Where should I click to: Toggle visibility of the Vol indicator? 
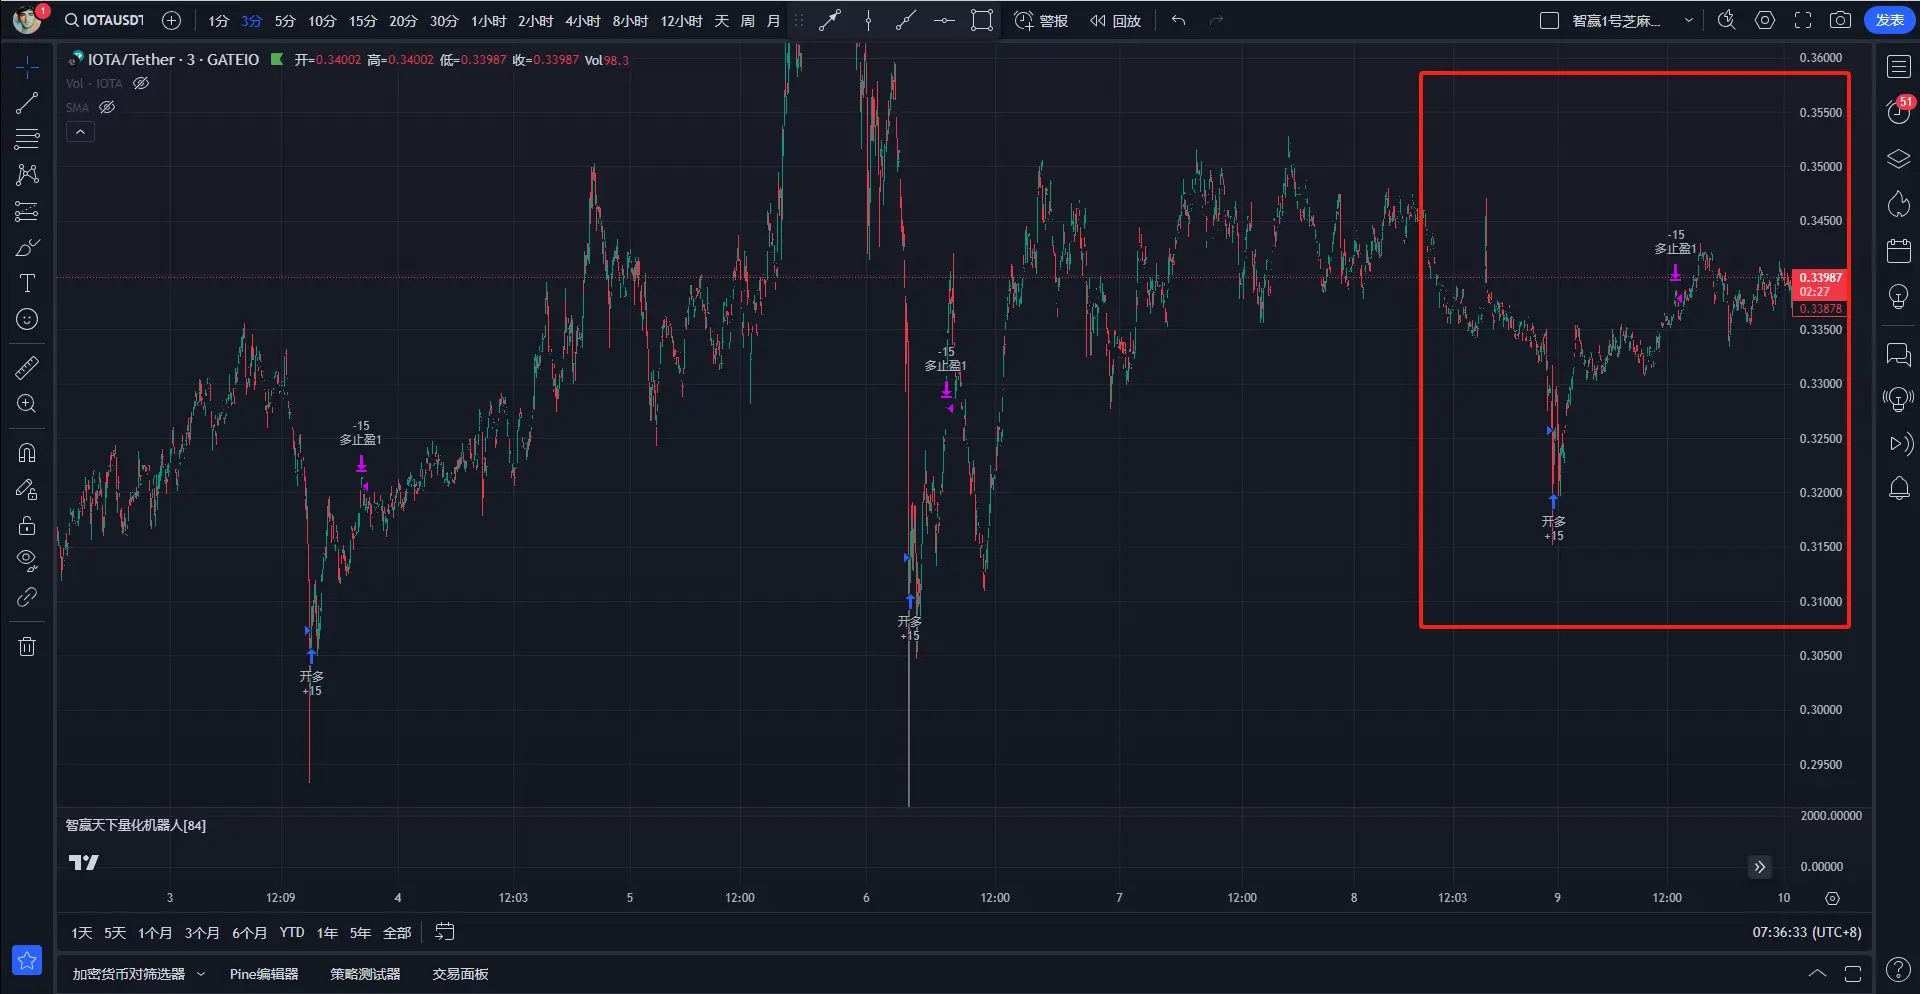(x=141, y=83)
